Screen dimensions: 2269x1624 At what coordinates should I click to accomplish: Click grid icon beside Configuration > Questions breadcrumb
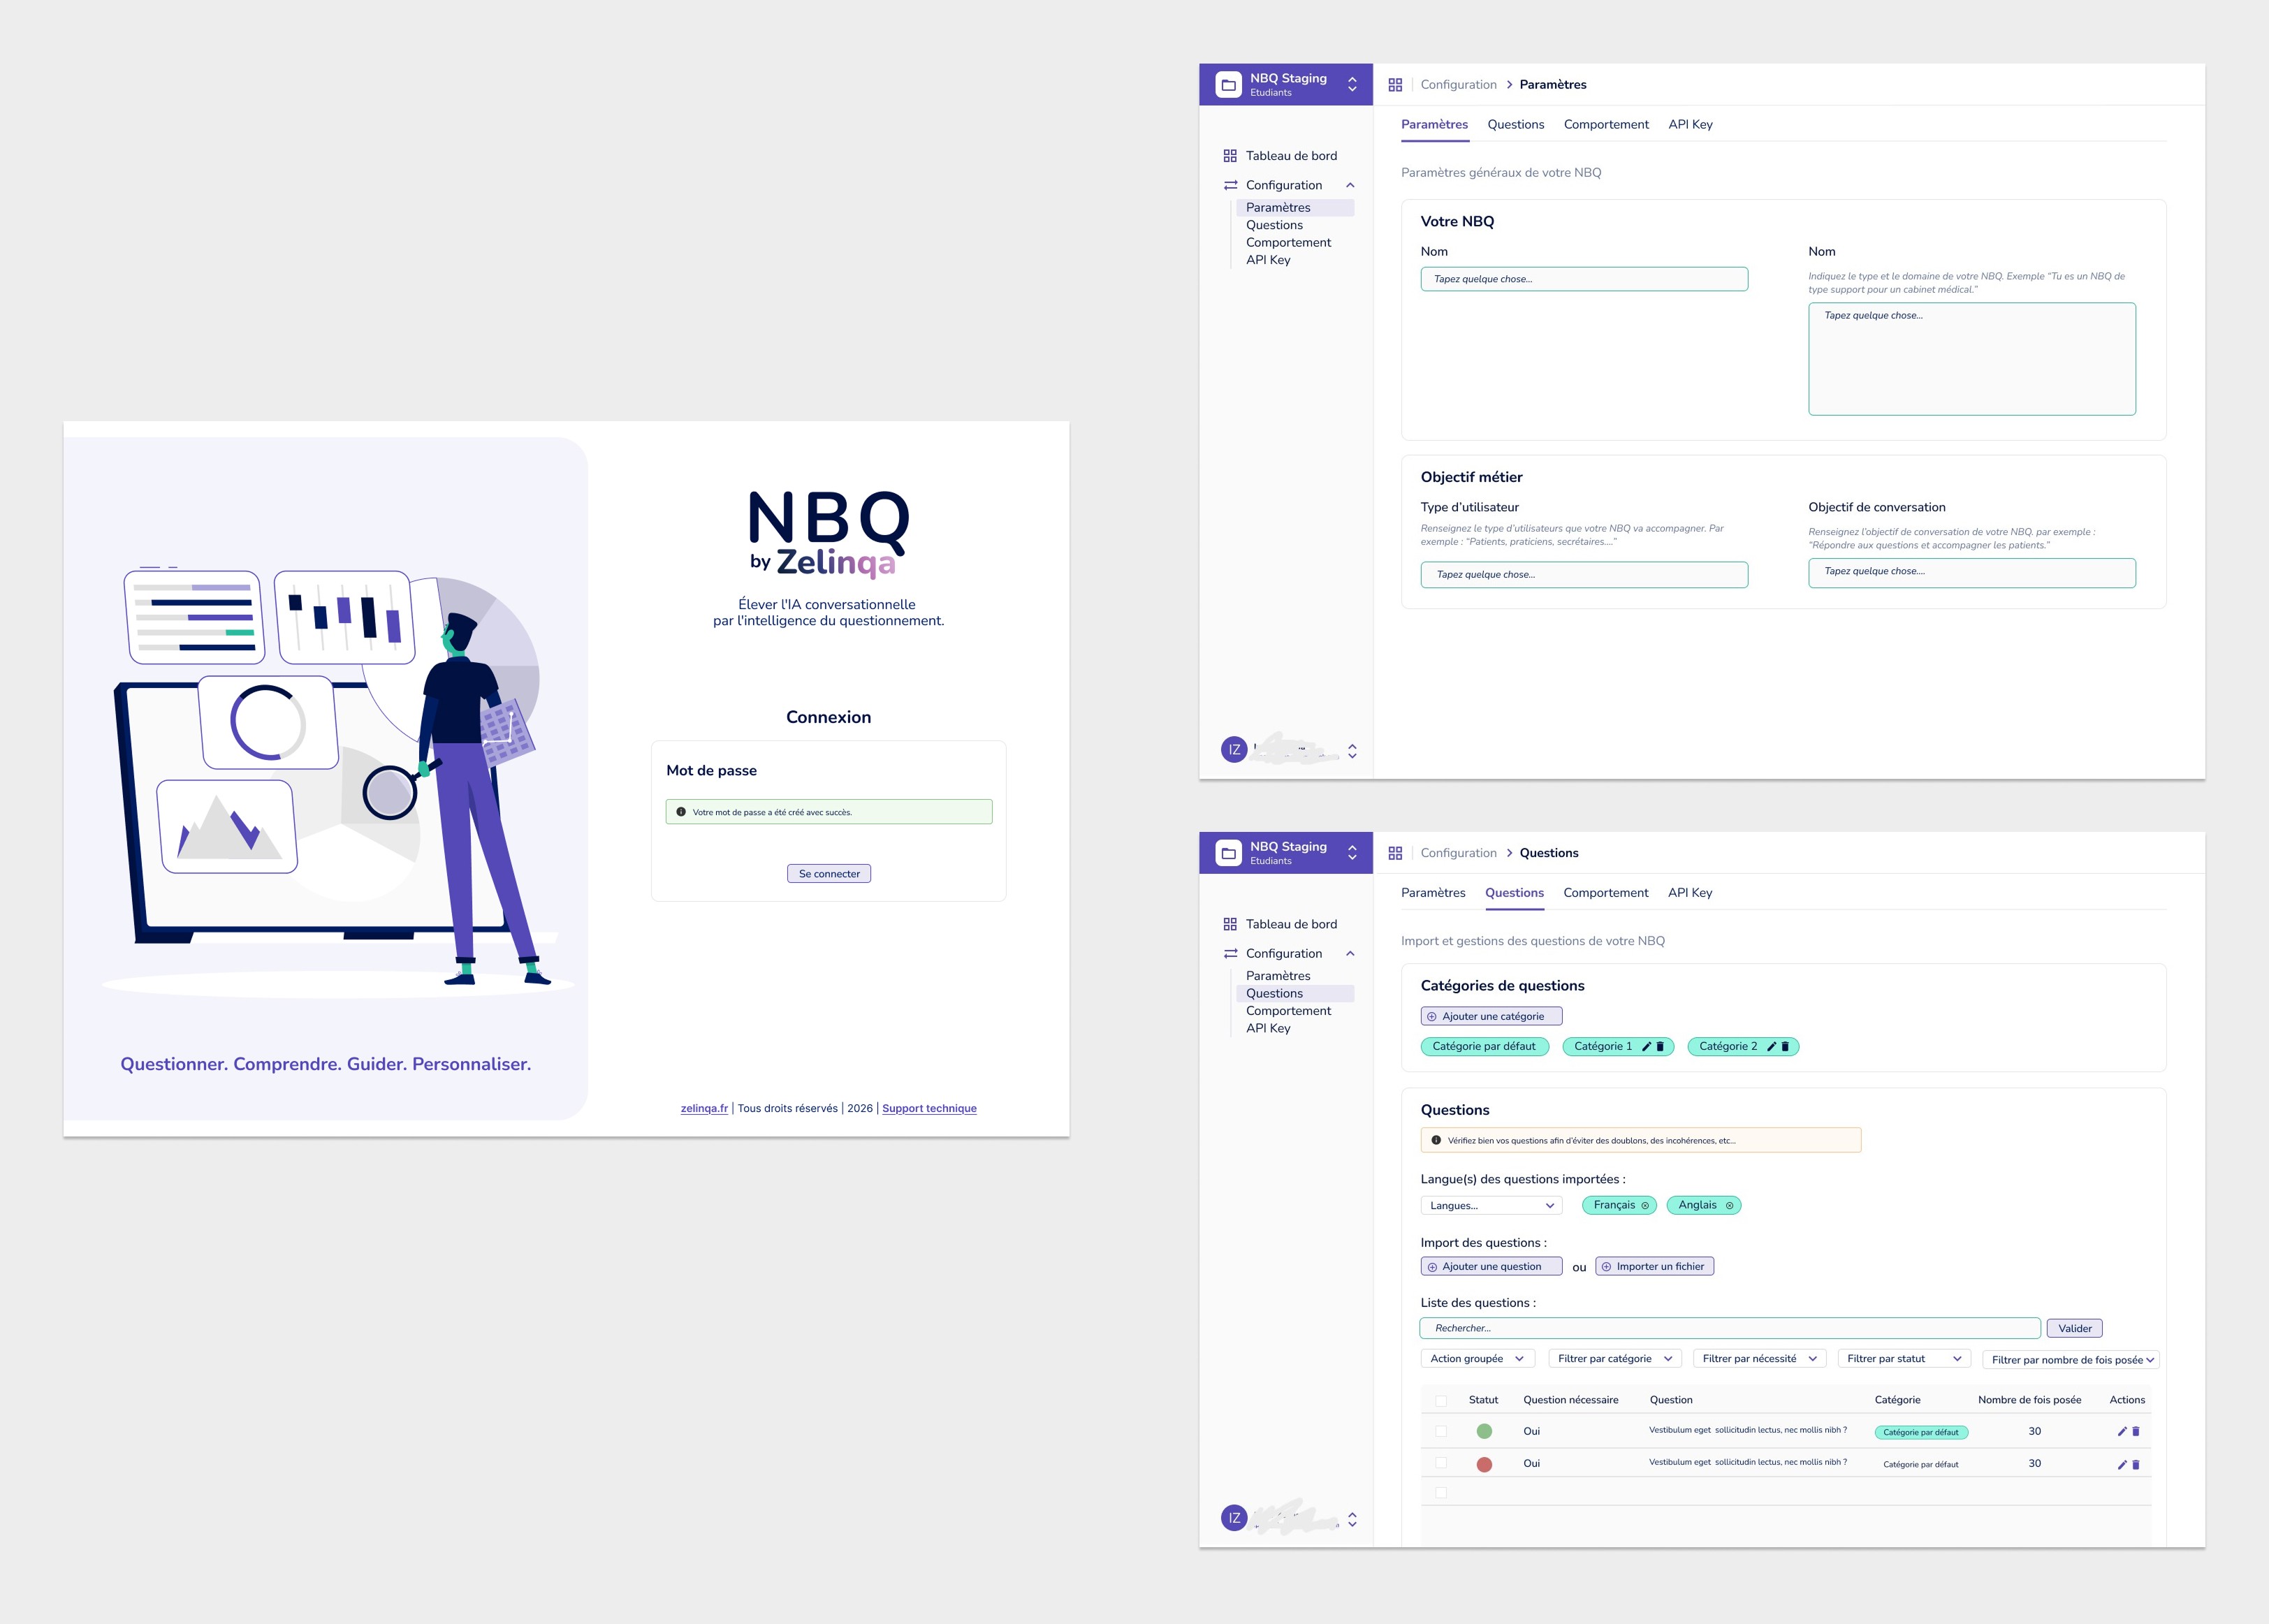pos(1395,853)
